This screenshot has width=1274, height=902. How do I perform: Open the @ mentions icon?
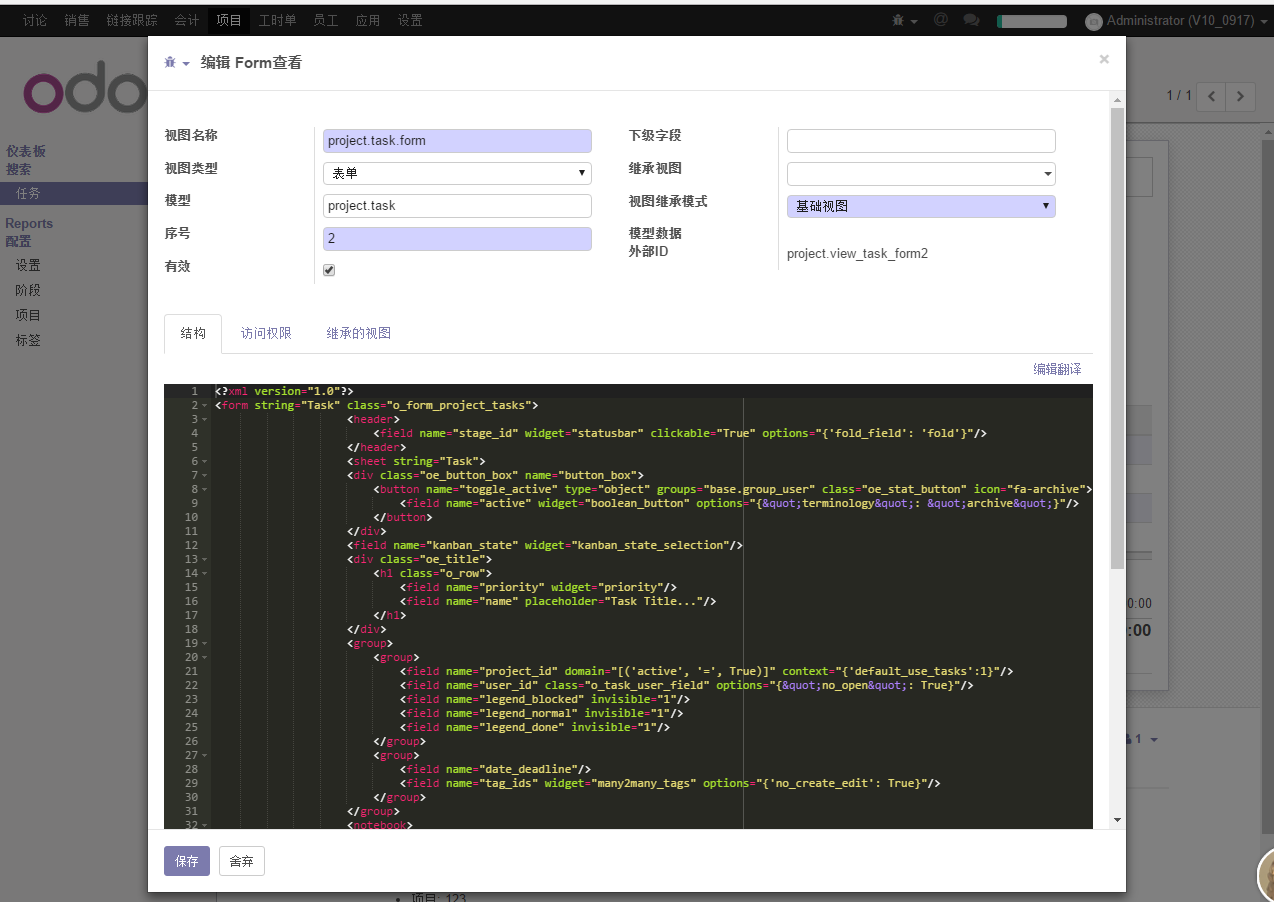coord(940,20)
